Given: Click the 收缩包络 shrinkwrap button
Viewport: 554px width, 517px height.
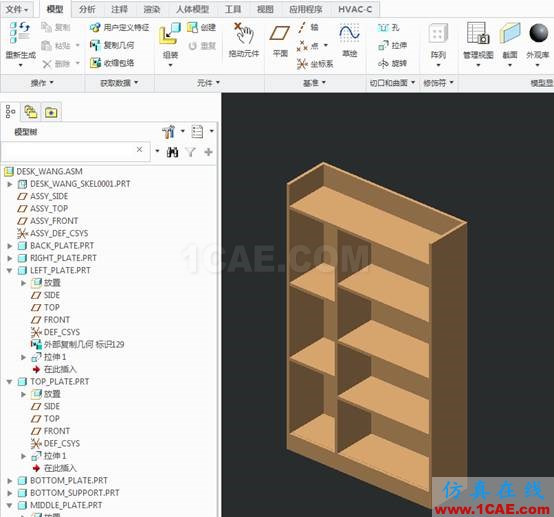Looking at the screenshot, I should coord(112,63).
